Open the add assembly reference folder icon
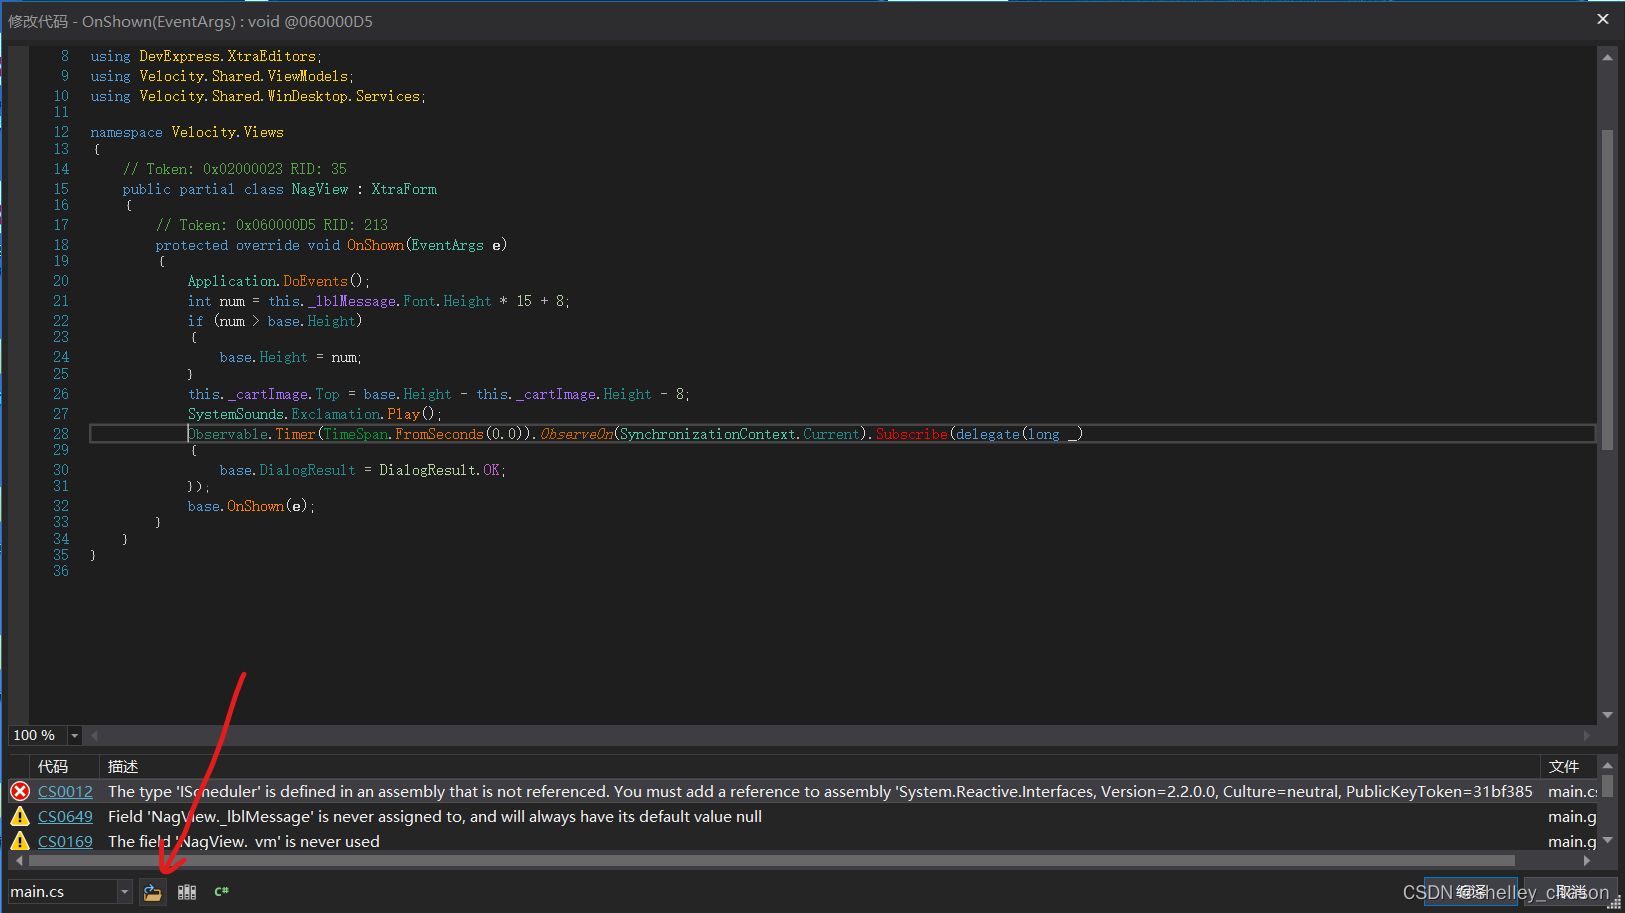Viewport: 1625px width, 913px height. tap(152, 892)
